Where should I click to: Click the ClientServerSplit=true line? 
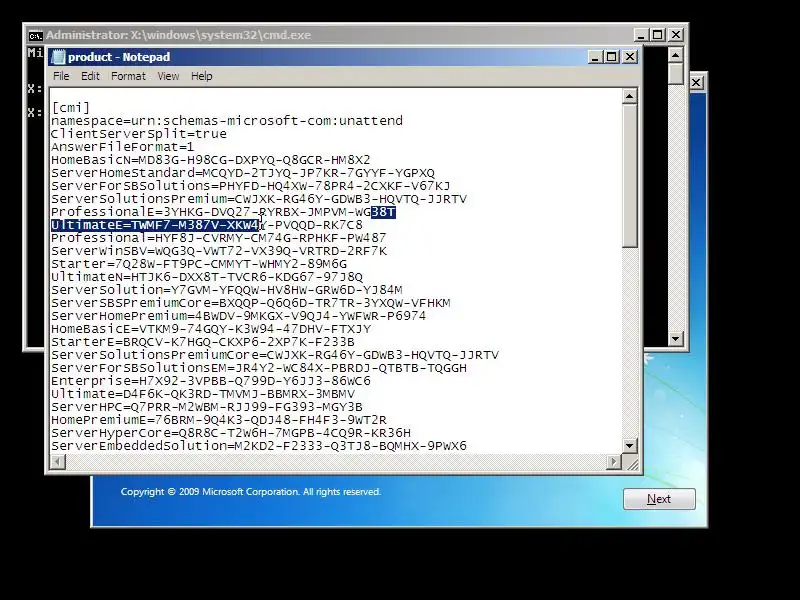coord(139,134)
